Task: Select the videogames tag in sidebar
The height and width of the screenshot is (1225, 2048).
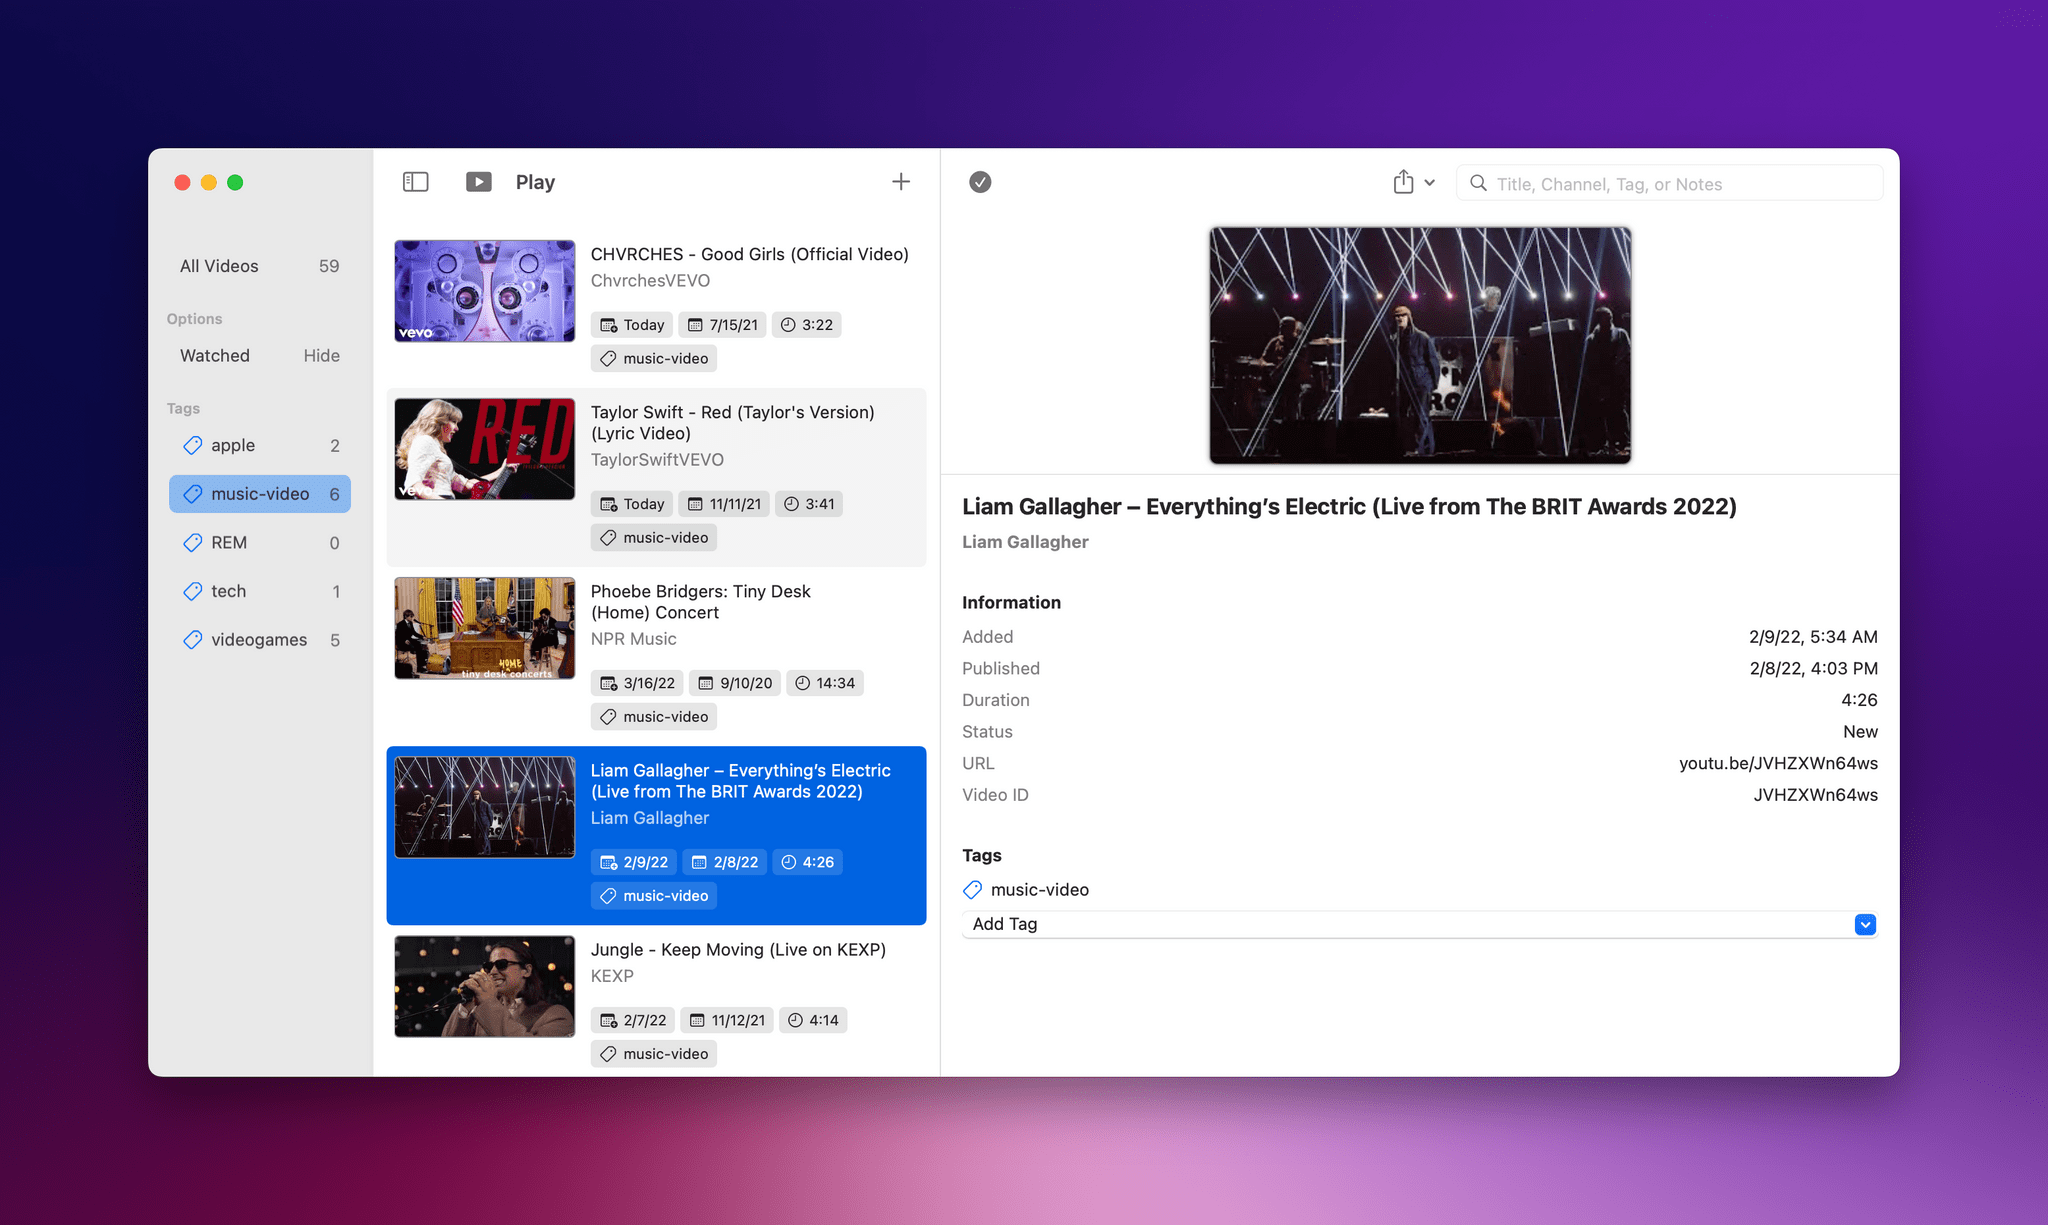Action: click(x=259, y=639)
